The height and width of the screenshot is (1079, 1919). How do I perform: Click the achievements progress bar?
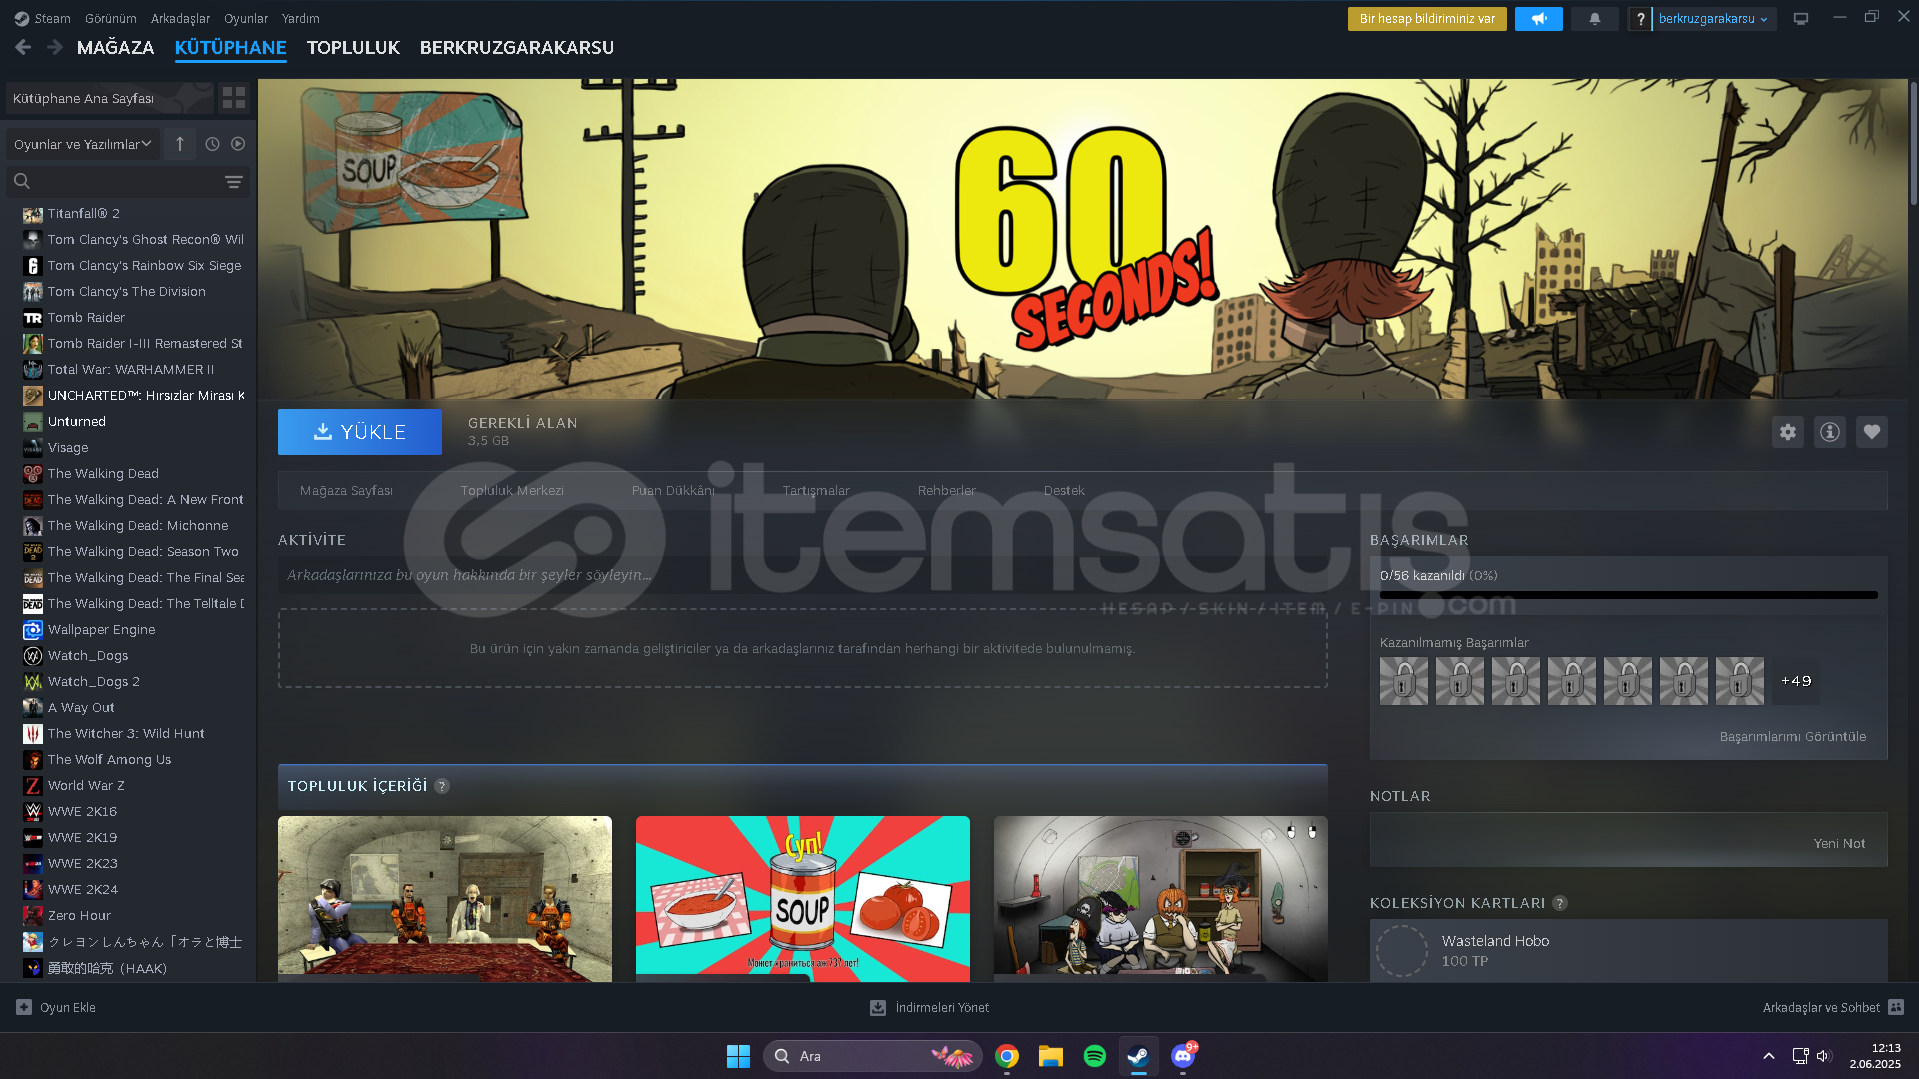(x=1629, y=595)
